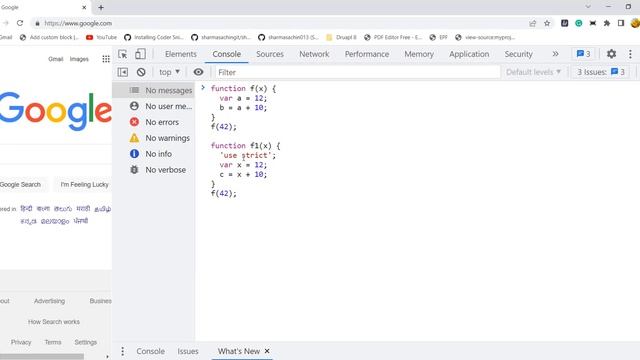Open a new browser tab with plus
Screen dimensions: 640x360
[101, 7]
